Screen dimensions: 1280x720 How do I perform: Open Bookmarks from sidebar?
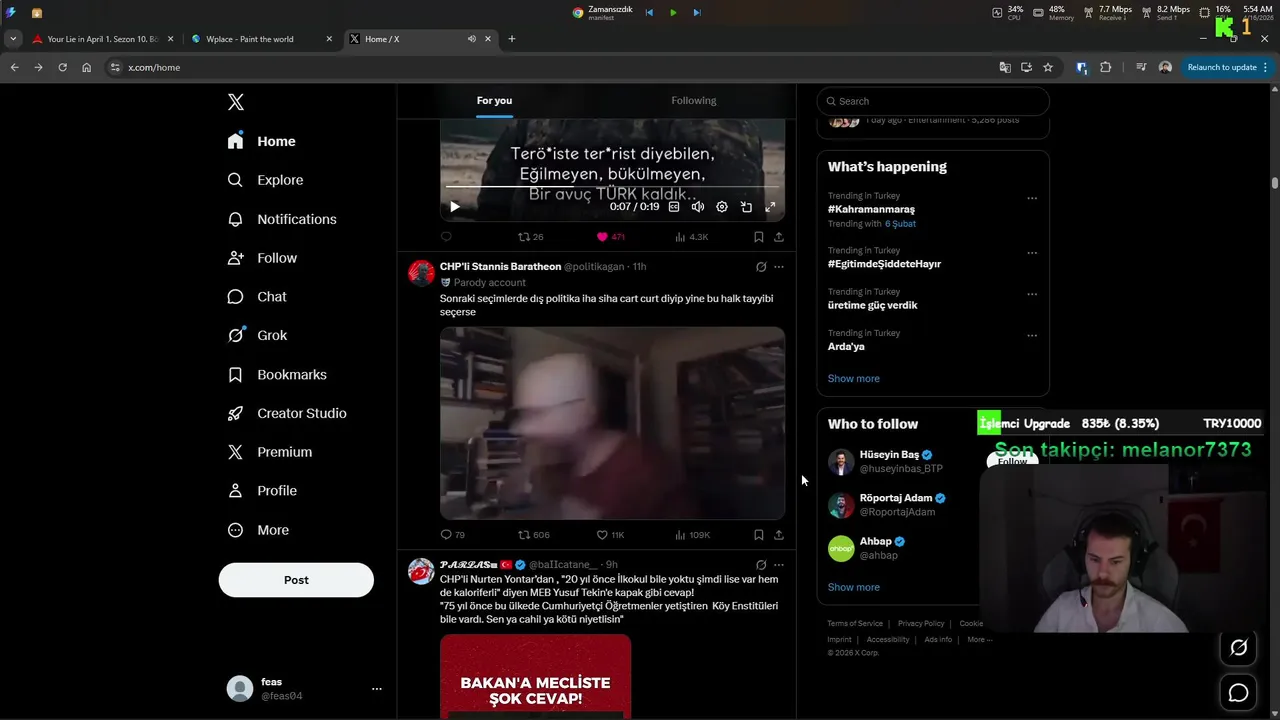[x=277, y=375]
